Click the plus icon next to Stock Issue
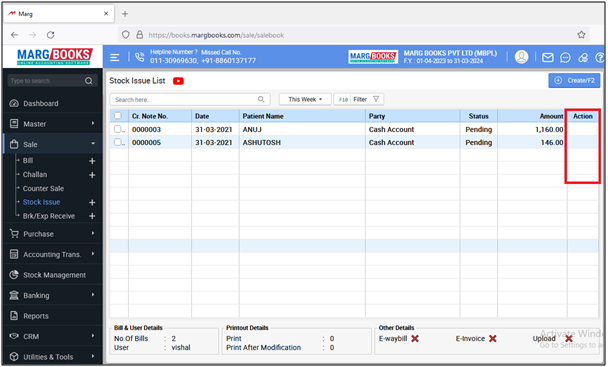608x367 pixels. [92, 203]
